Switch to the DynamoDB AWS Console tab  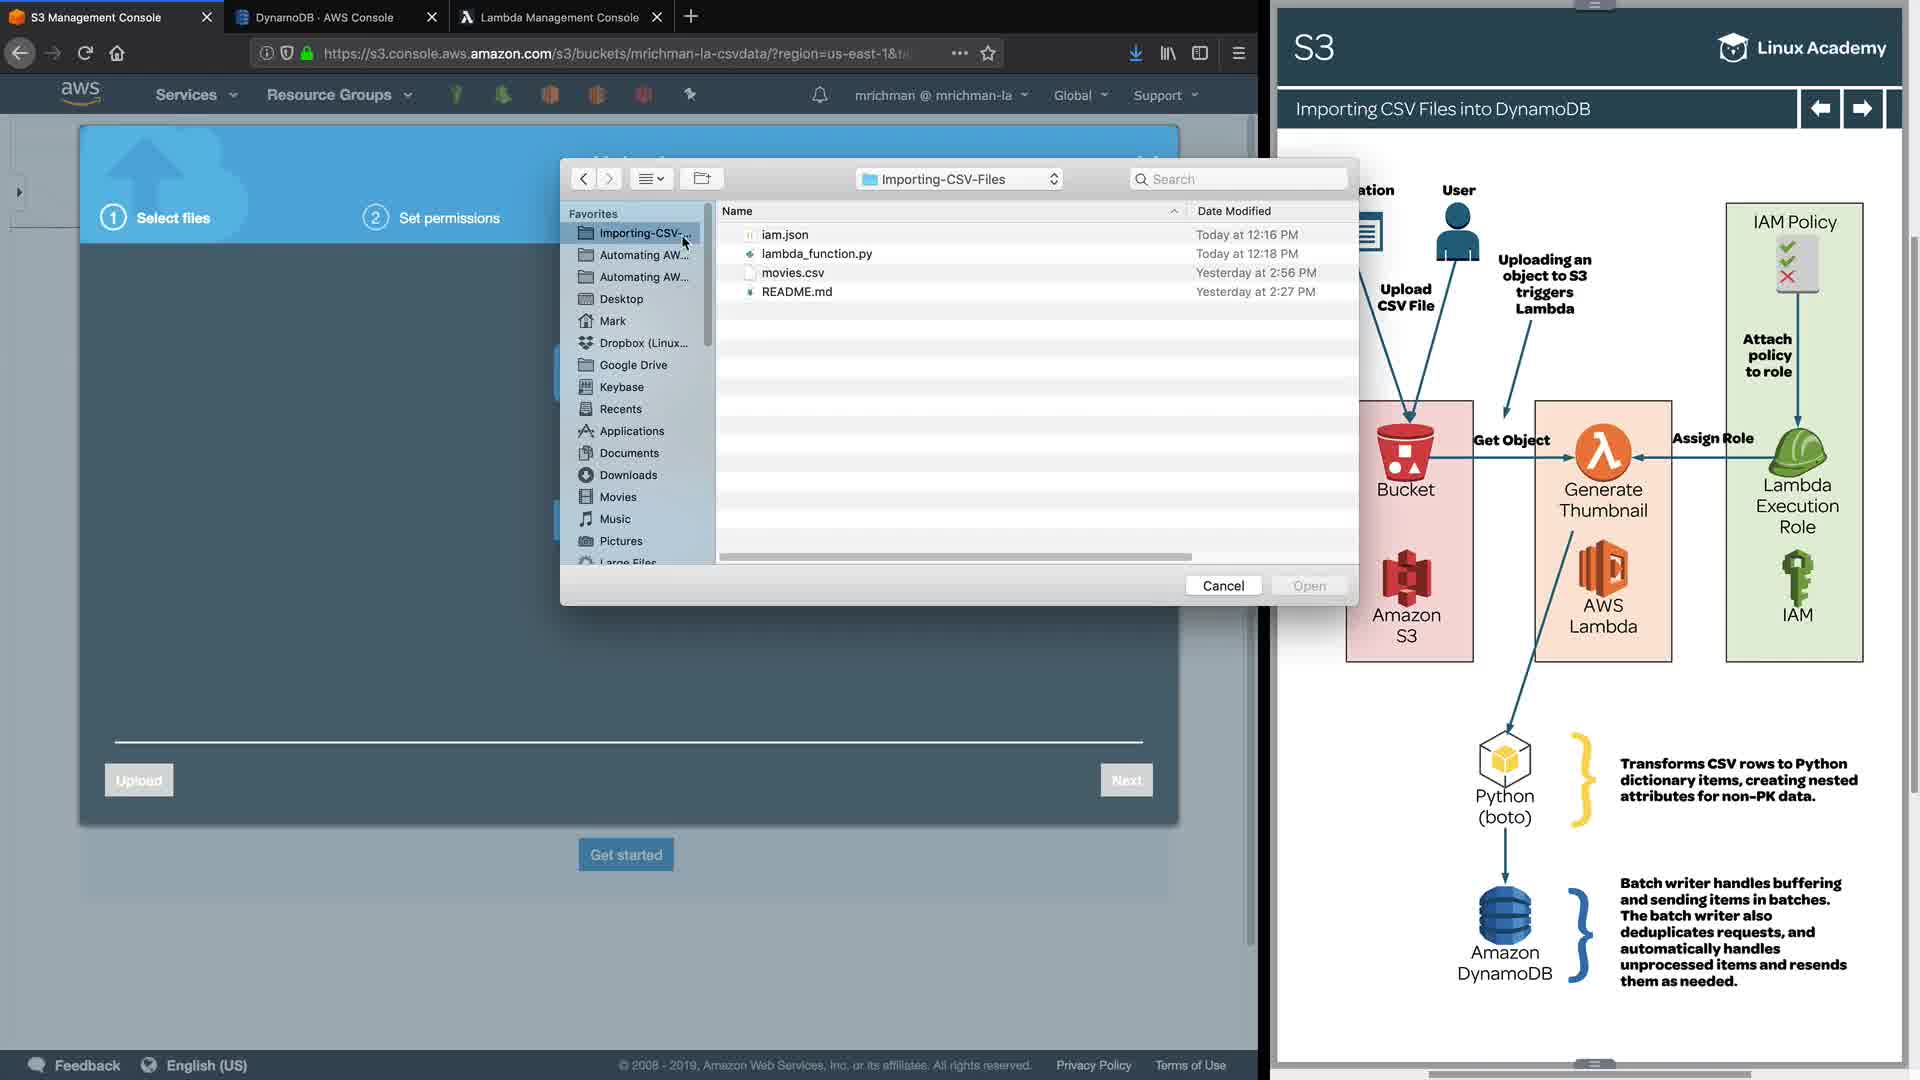324,17
